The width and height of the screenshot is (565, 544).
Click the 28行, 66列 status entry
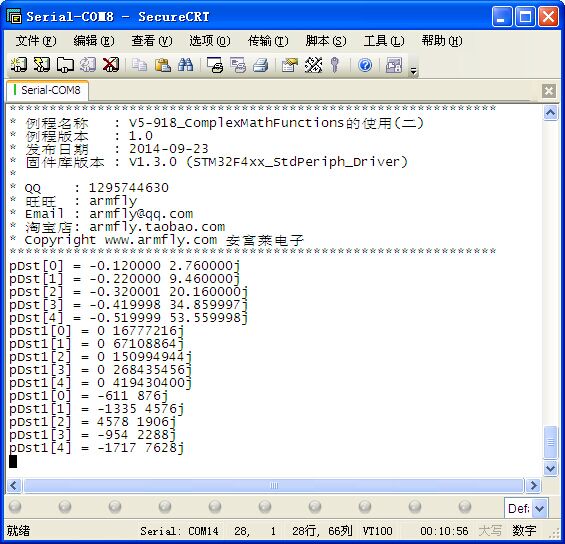coord(322,531)
